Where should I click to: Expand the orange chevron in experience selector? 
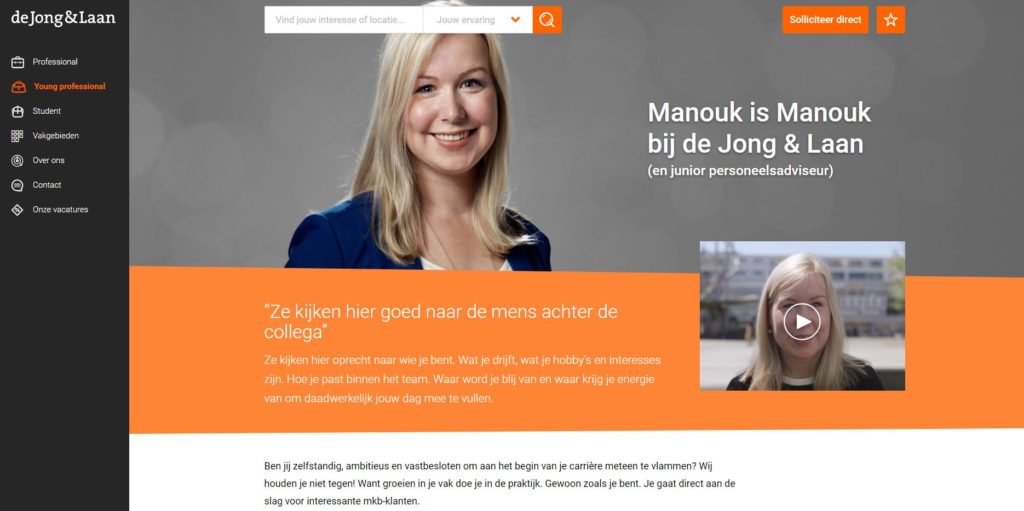[515, 20]
